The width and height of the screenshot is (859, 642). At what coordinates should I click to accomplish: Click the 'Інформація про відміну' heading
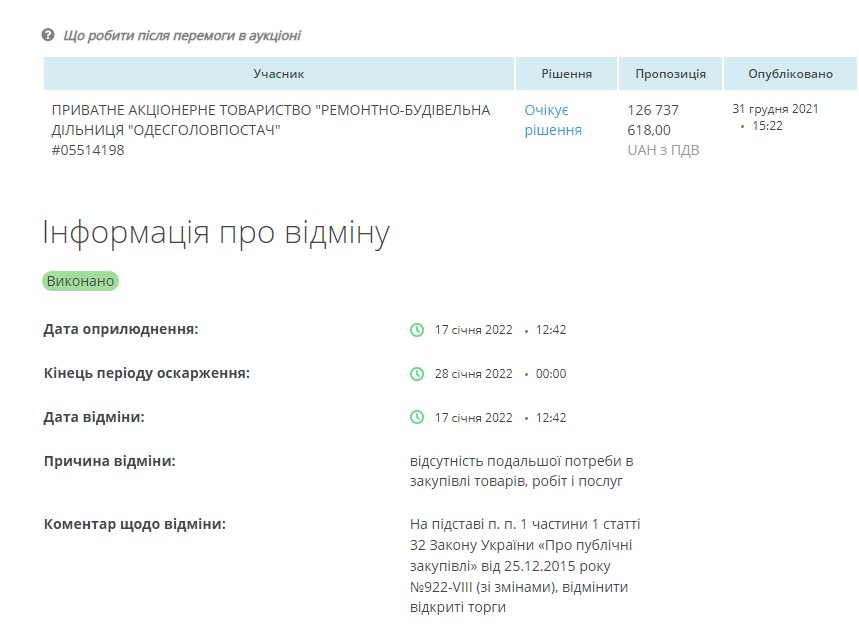(216, 233)
